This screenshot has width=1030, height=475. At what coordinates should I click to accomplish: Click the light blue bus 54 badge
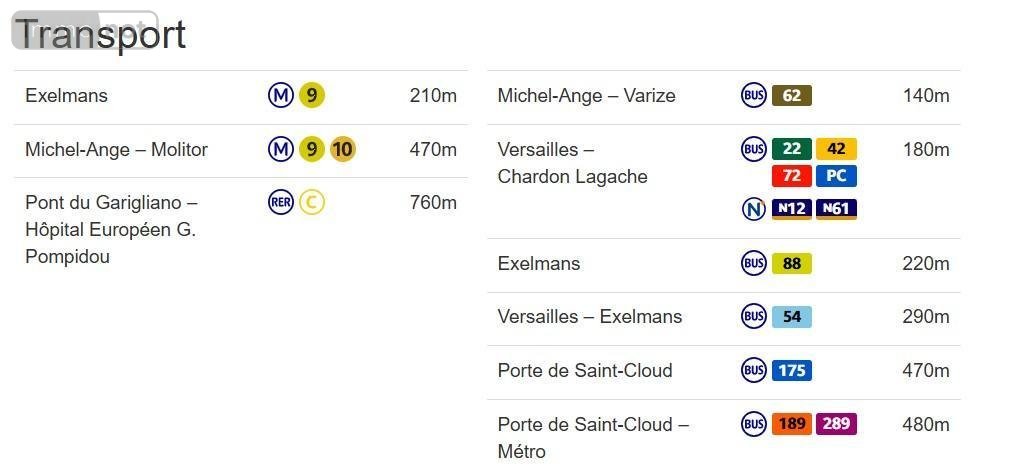[x=791, y=317]
